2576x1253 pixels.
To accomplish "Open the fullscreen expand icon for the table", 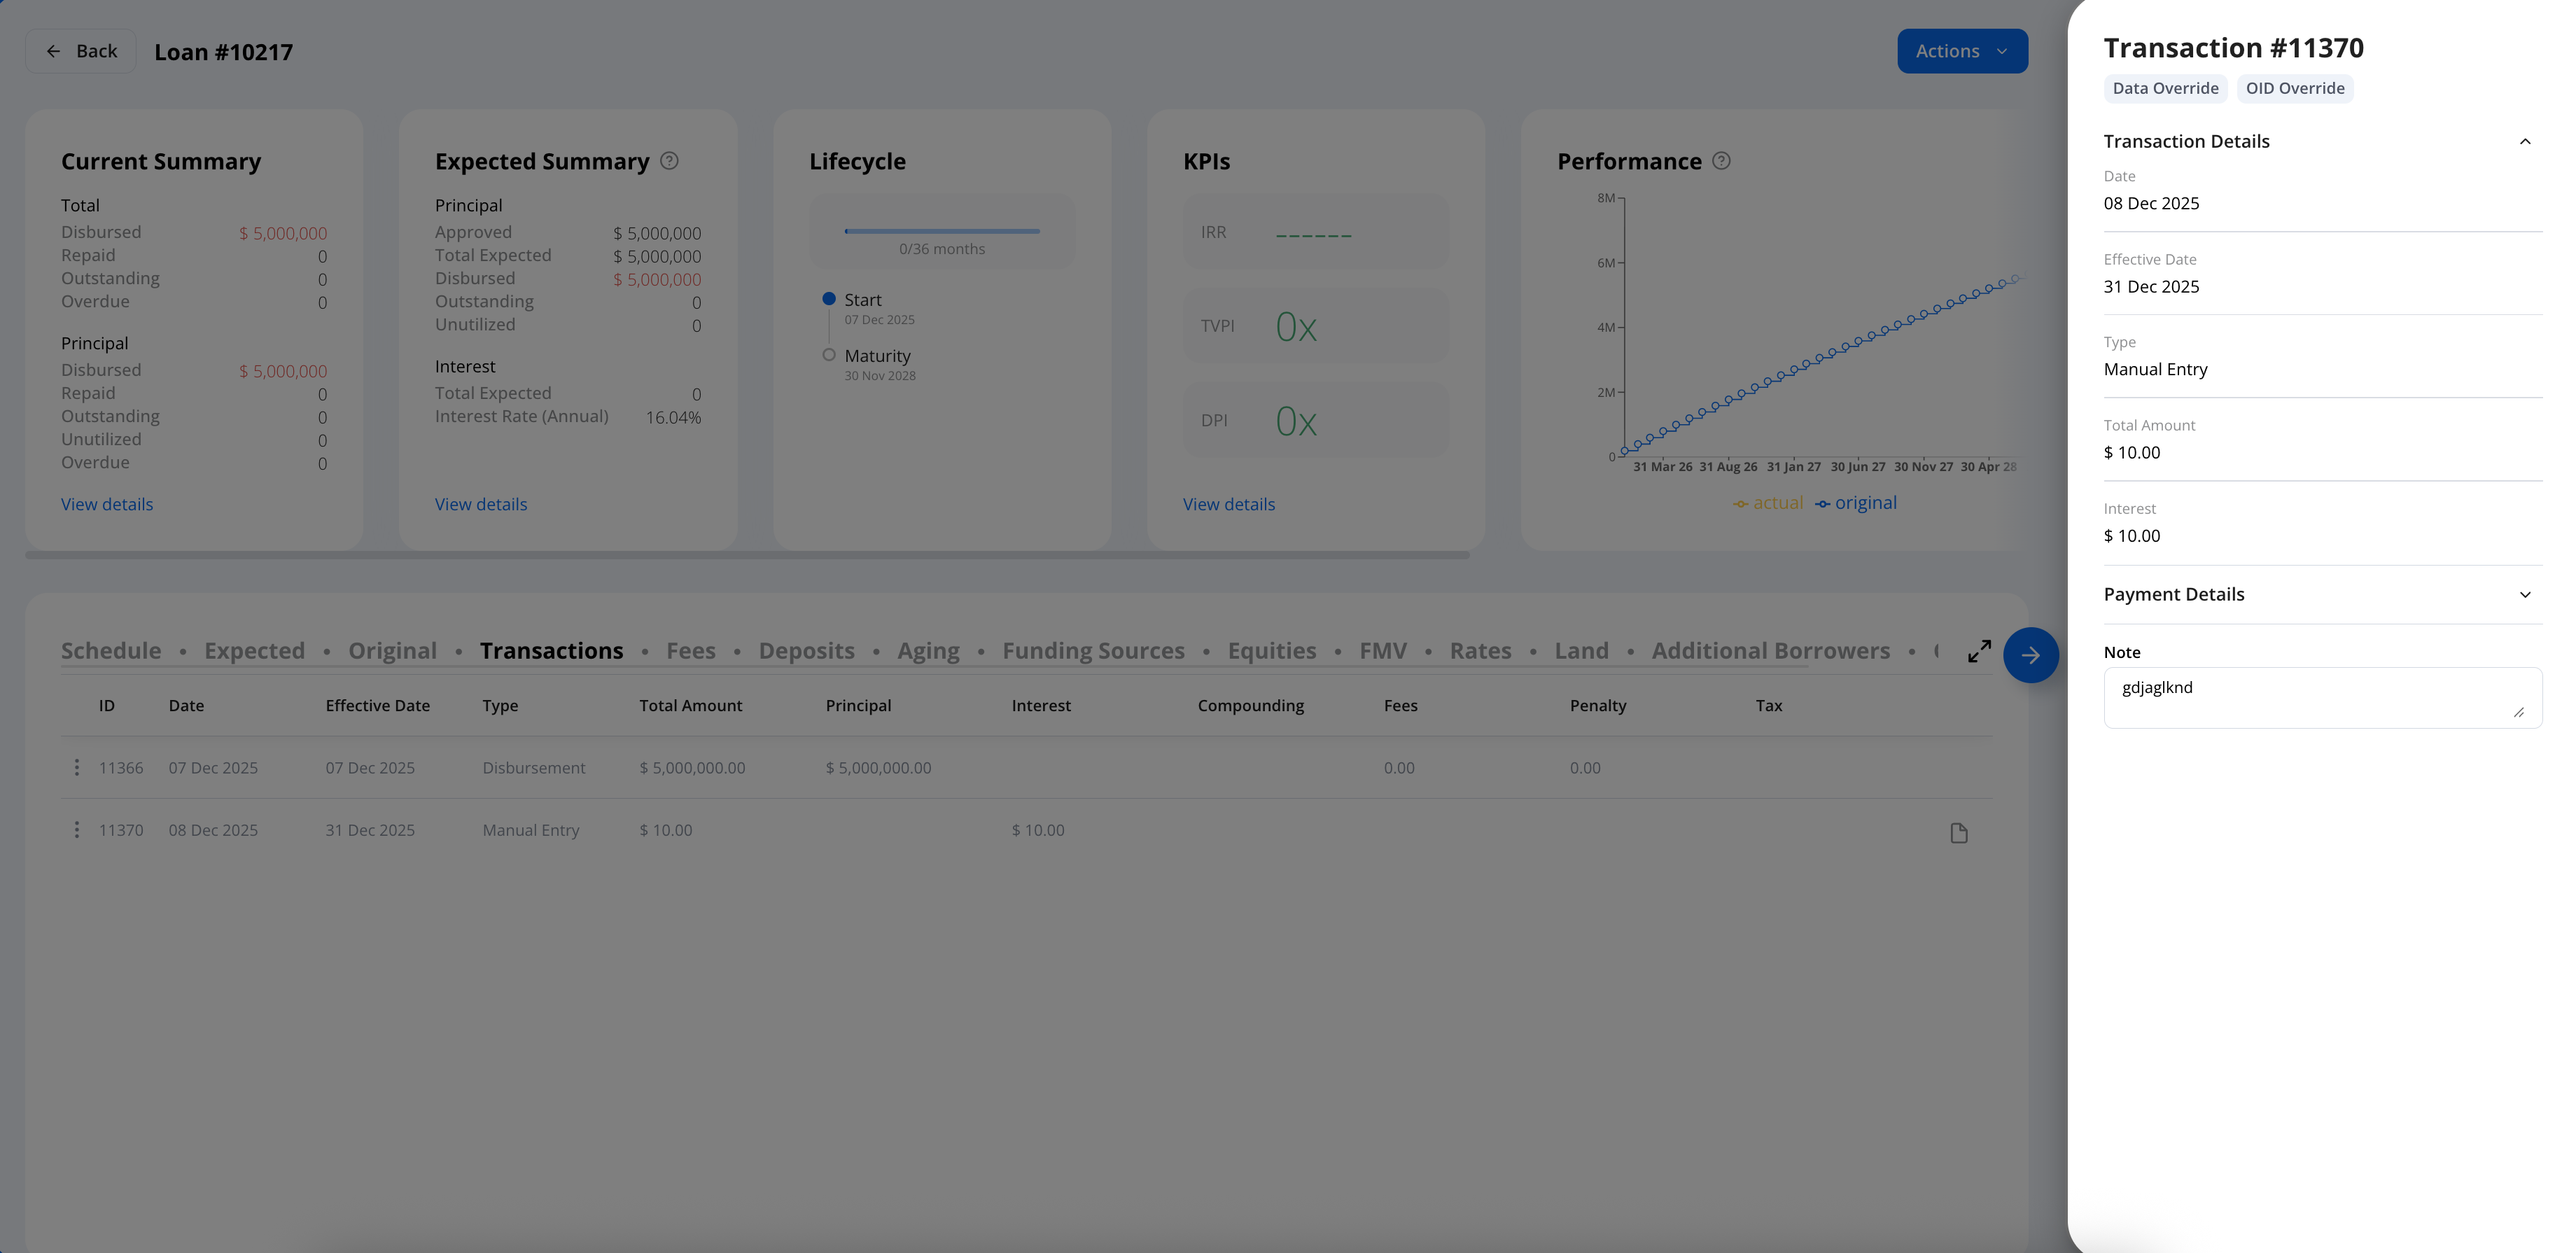I will tap(1979, 651).
